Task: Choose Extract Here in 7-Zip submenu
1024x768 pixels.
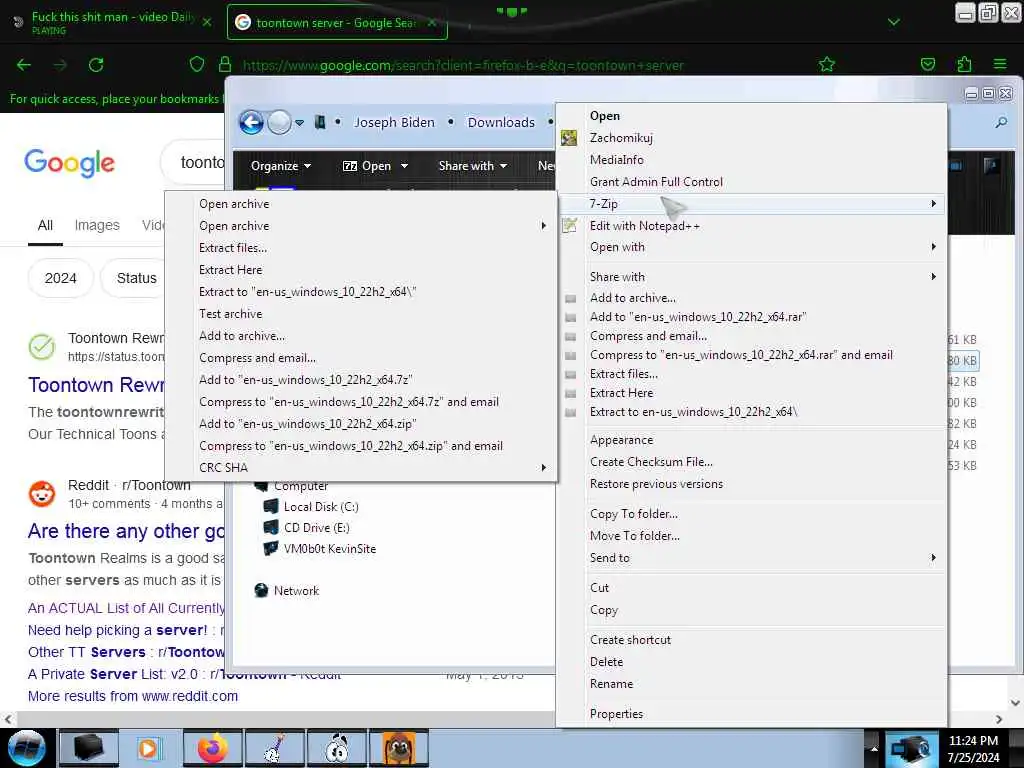Action: tap(231, 270)
